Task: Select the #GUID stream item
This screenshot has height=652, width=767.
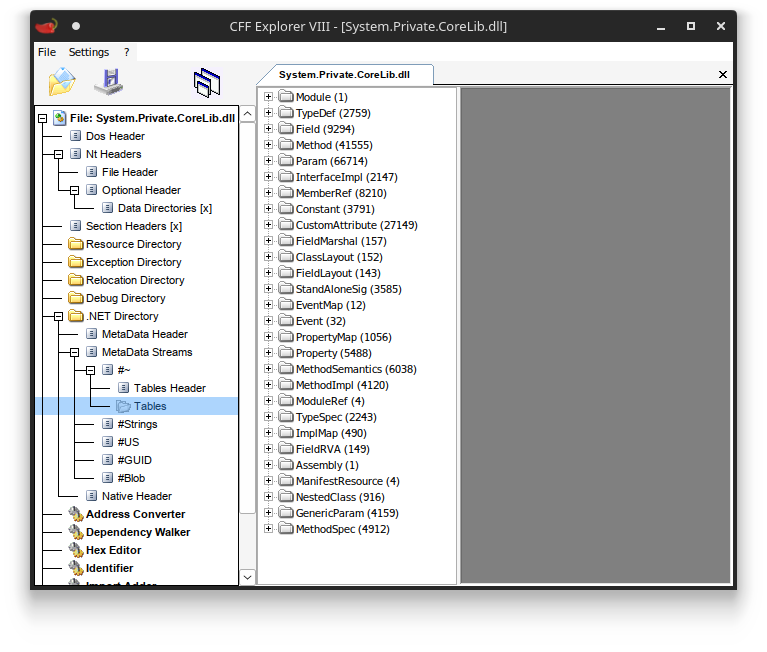Action: point(135,460)
